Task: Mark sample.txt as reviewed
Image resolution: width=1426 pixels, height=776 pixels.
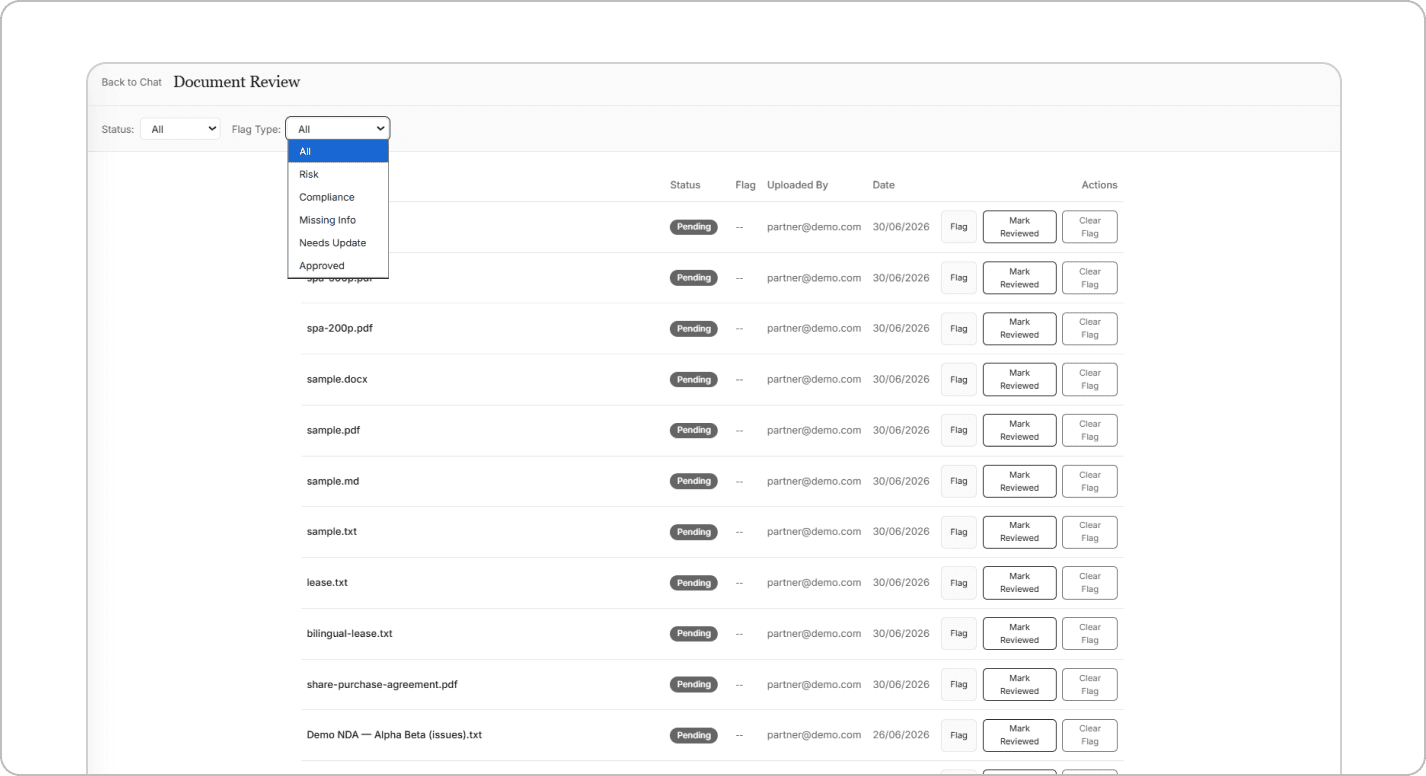Action: pyautogui.click(x=1019, y=532)
